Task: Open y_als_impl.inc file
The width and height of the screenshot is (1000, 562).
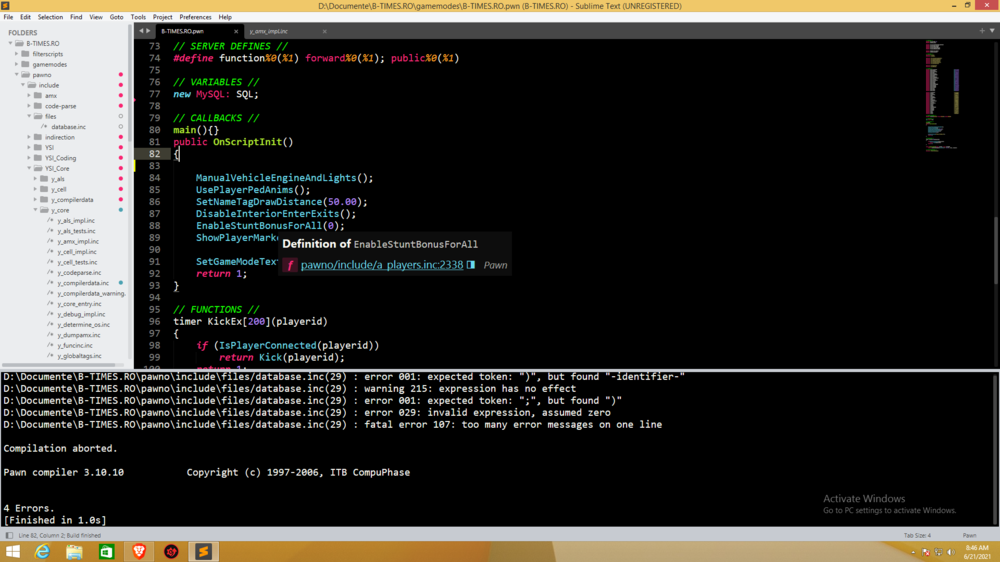Action: 76,221
